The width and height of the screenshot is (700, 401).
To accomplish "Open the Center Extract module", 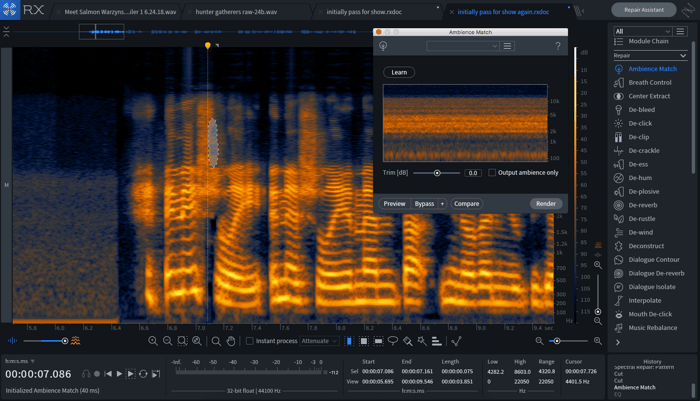I will tap(649, 96).
